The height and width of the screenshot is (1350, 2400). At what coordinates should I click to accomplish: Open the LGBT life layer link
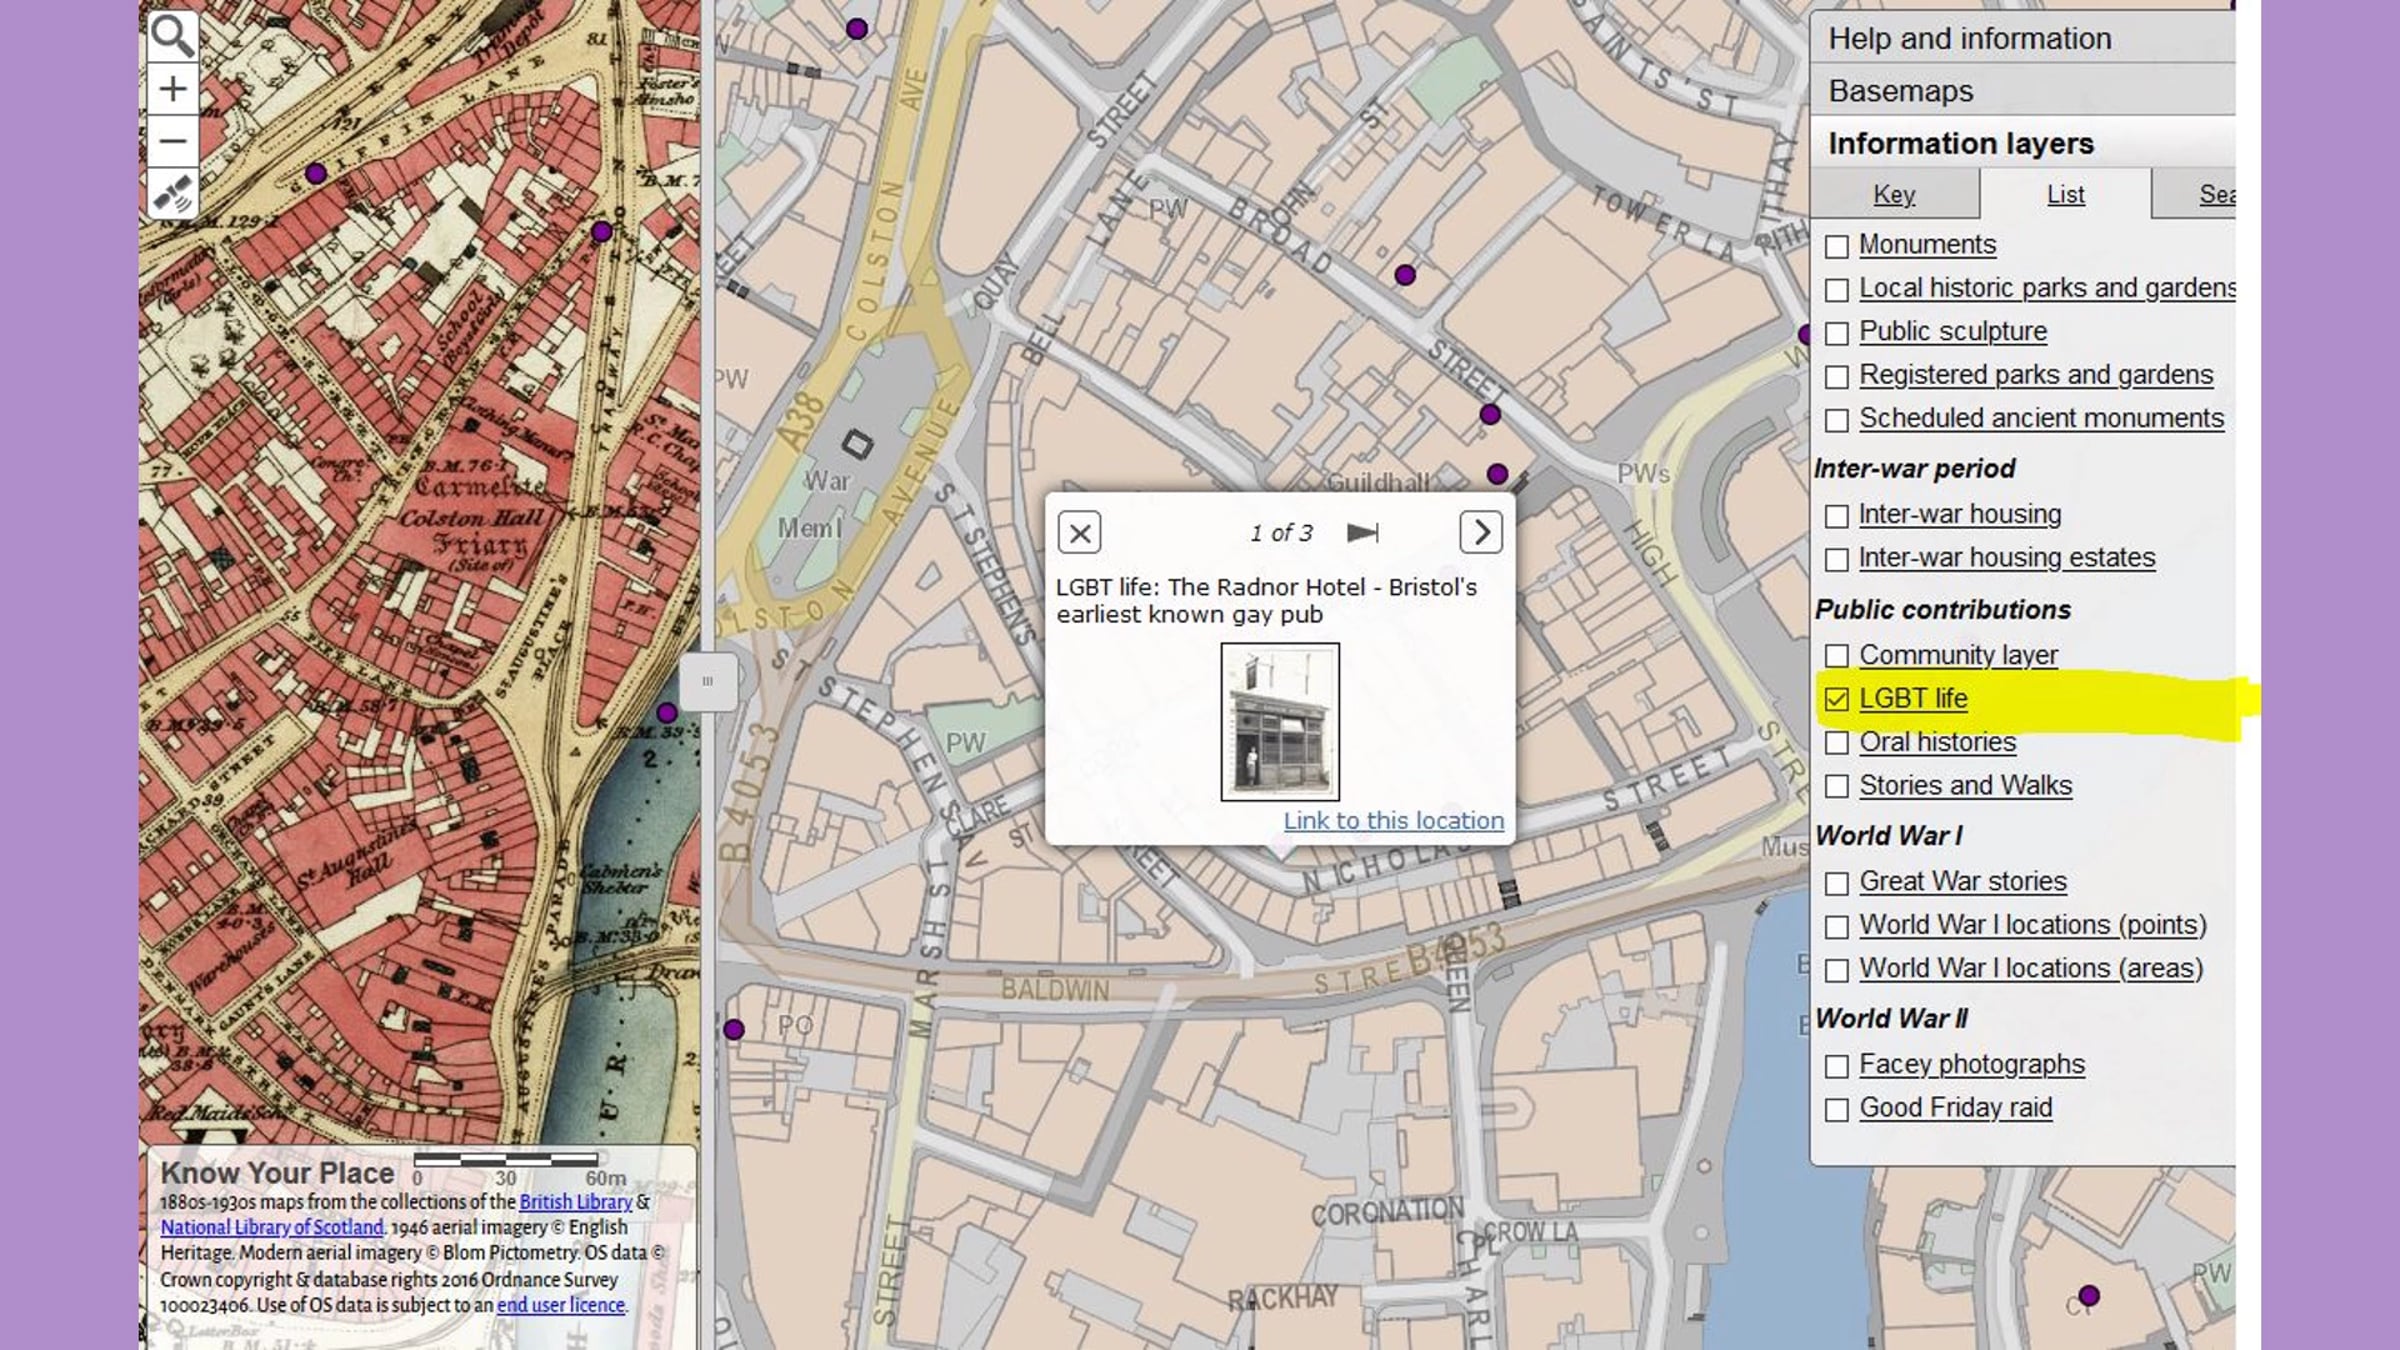tap(1913, 698)
